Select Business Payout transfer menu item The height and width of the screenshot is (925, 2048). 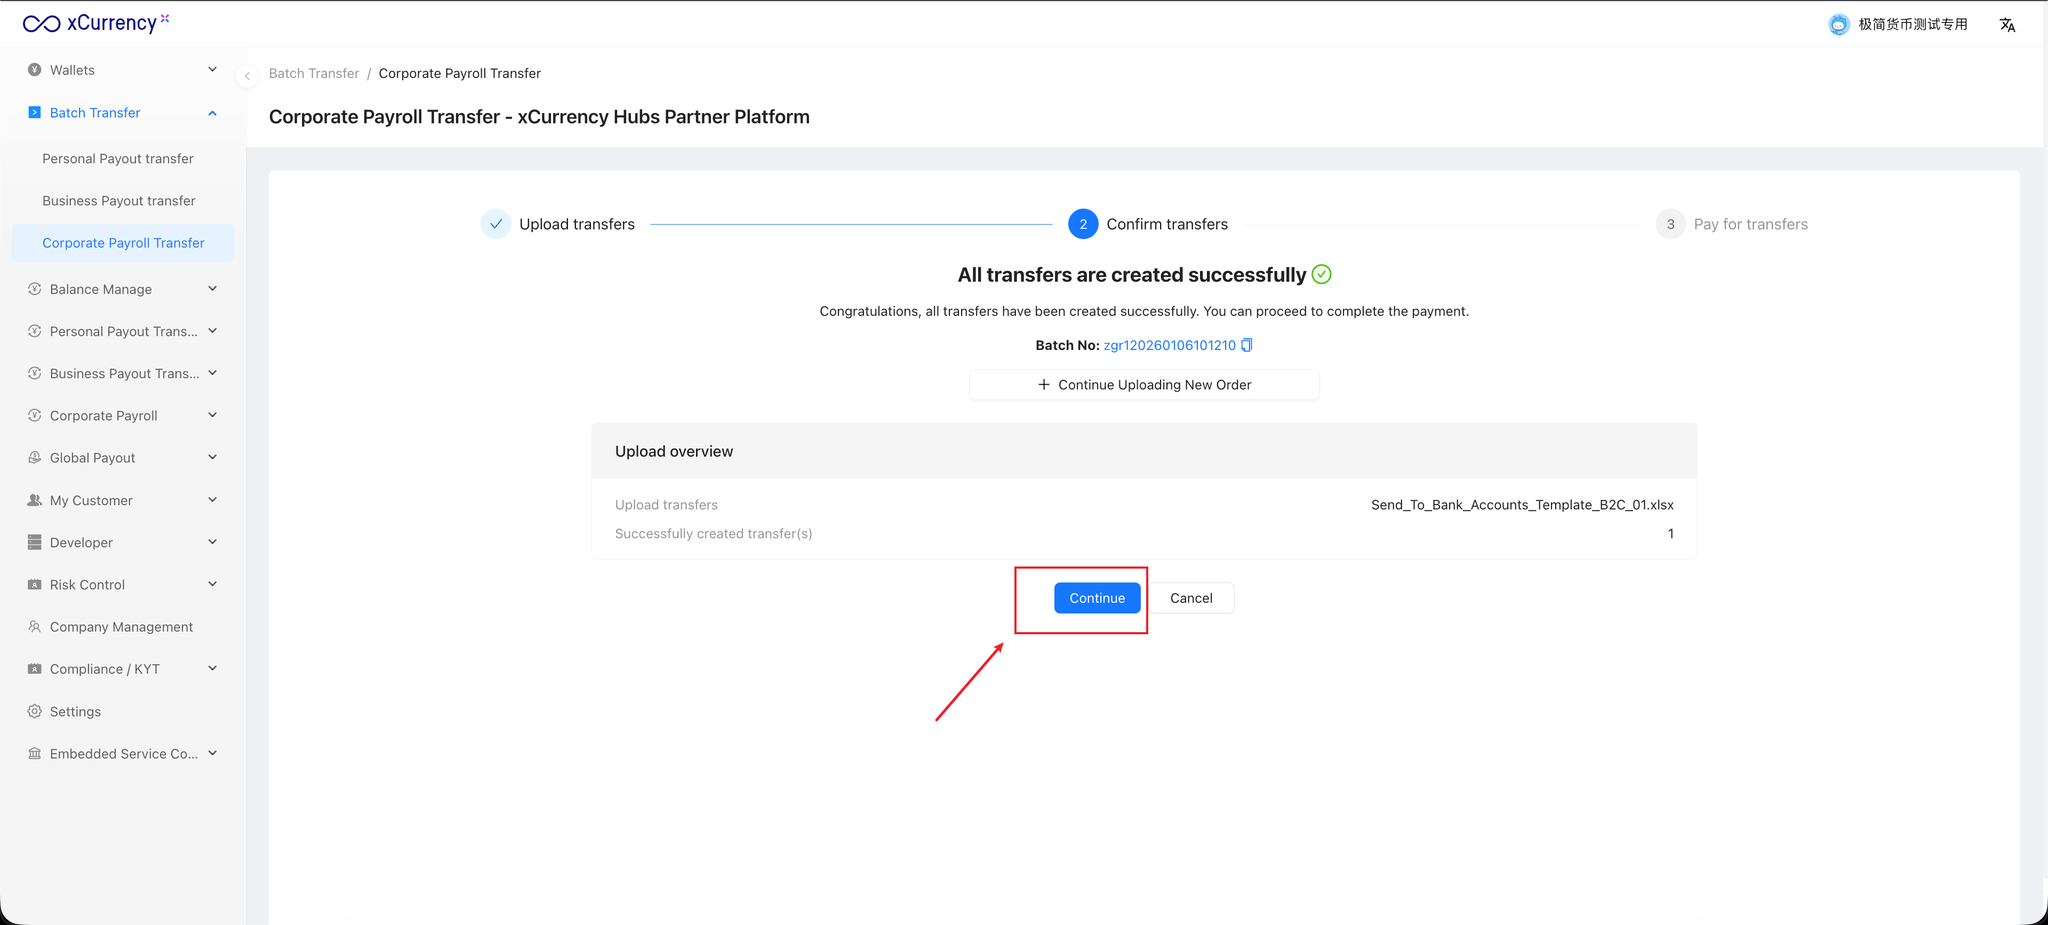click(119, 201)
